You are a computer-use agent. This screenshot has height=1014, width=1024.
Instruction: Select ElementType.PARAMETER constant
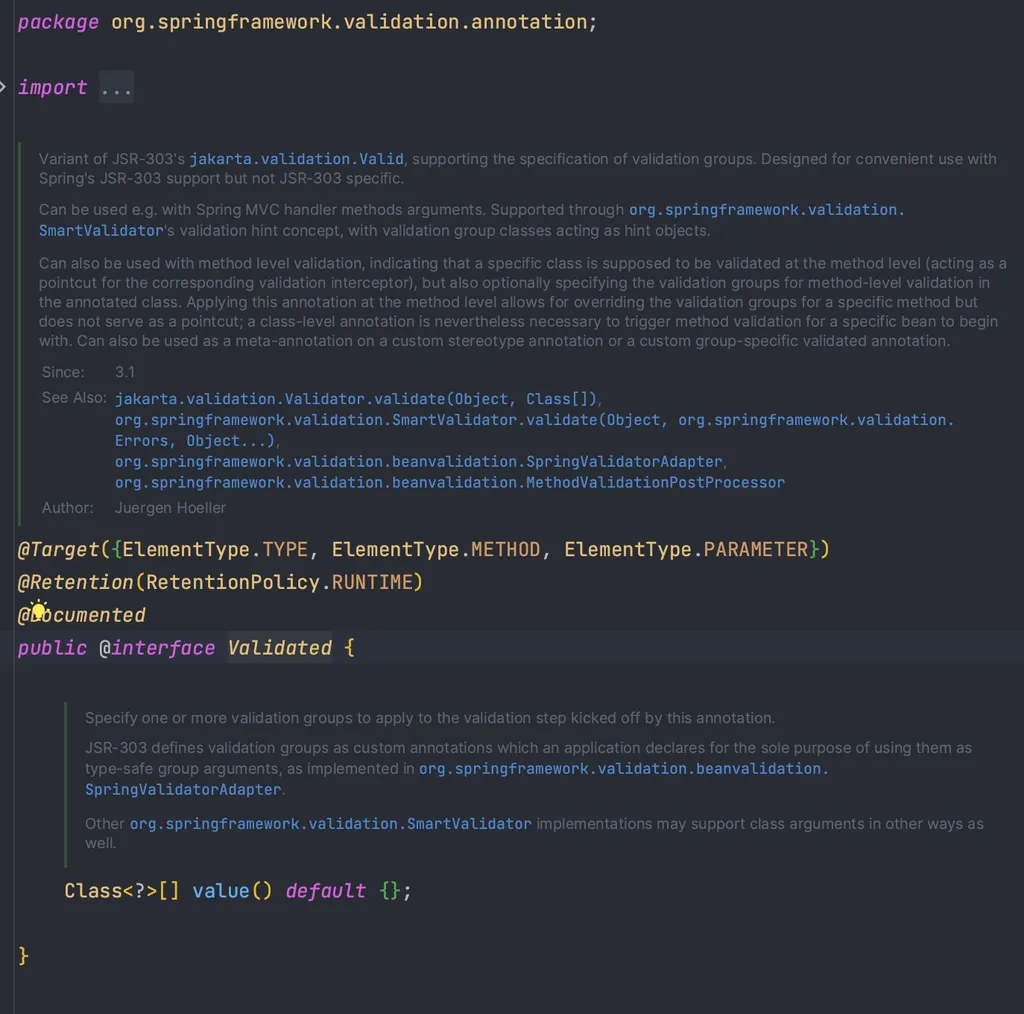pos(686,549)
